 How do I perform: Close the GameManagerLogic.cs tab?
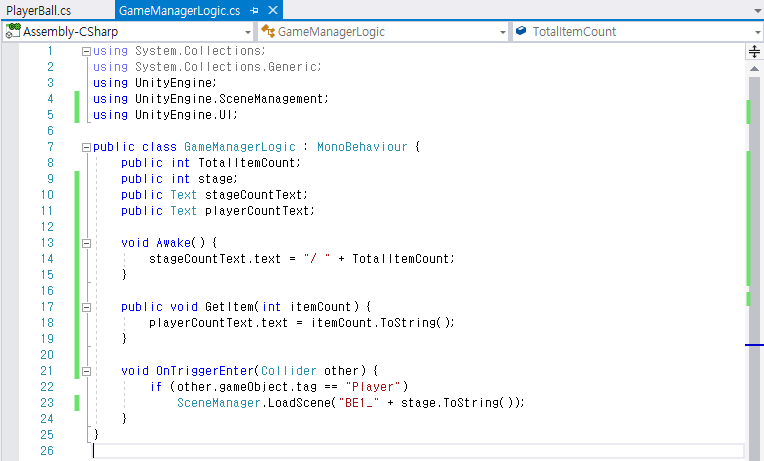tap(273, 10)
